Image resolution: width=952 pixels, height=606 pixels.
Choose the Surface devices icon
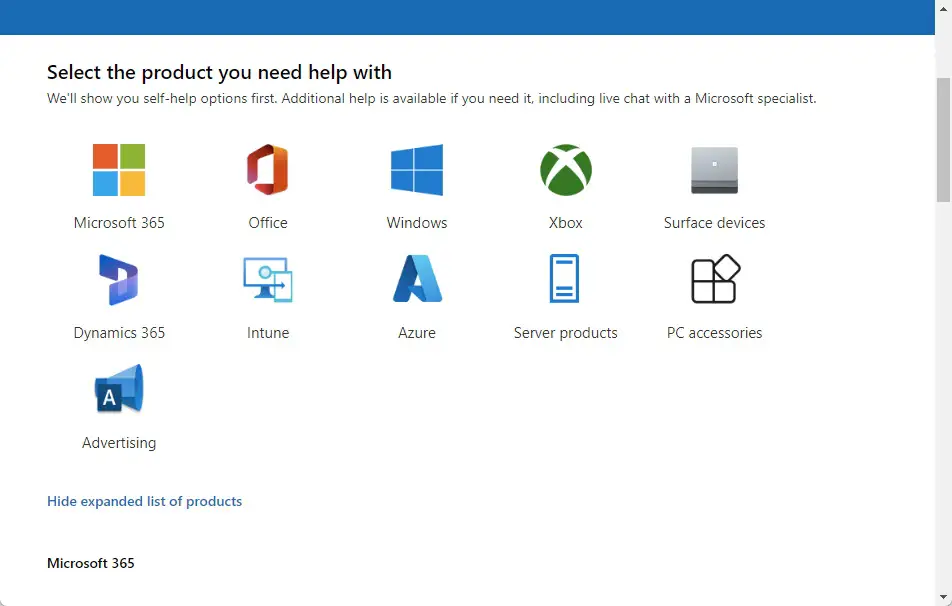point(715,171)
